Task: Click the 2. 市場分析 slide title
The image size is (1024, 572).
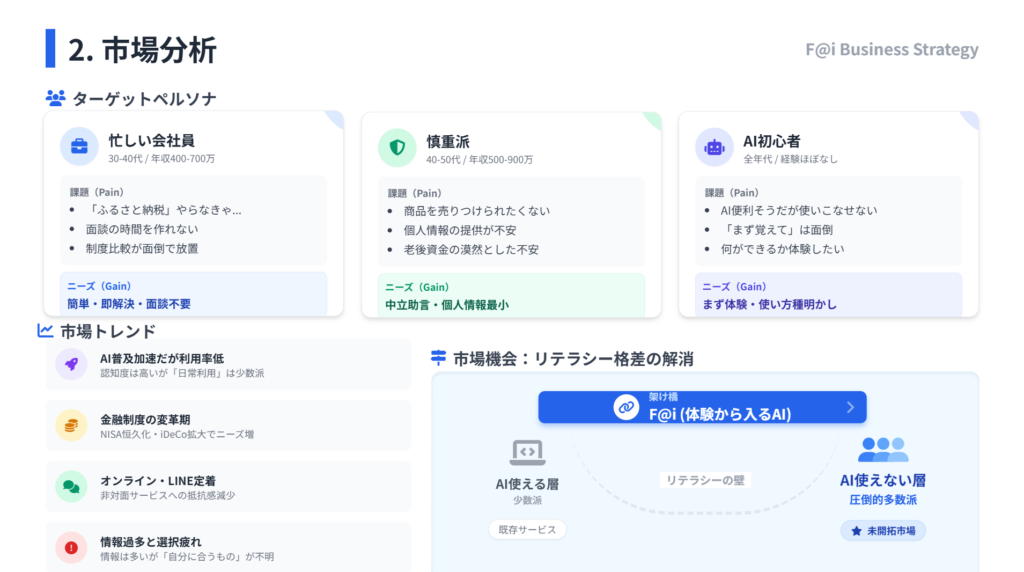Action: [x=142, y=49]
